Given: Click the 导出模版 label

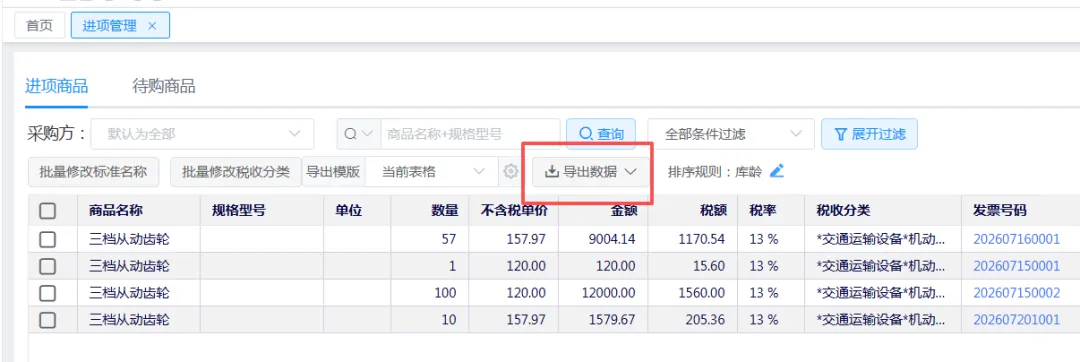Looking at the screenshot, I should 333,172.
